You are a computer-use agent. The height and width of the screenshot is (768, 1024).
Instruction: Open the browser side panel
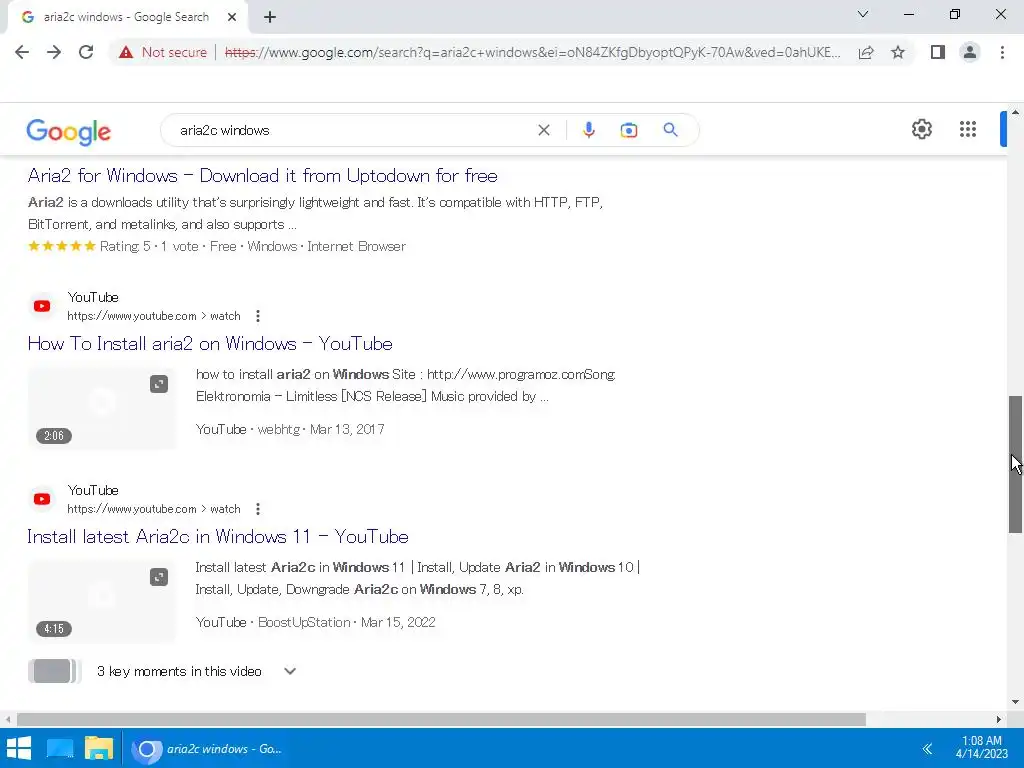coord(938,52)
